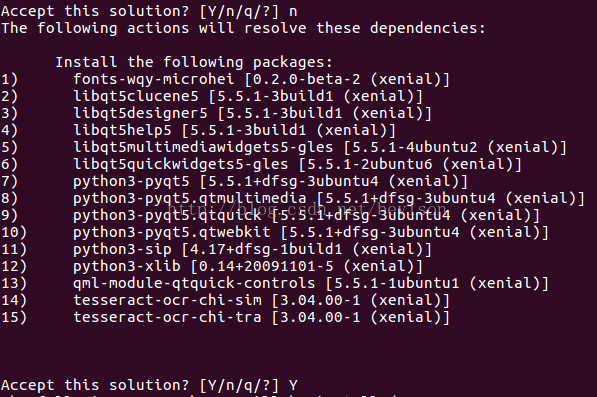The width and height of the screenshot is (597, 397).
Task: Click libqt5multimediawidgets5-gles package name
Action: click(203, 147)
